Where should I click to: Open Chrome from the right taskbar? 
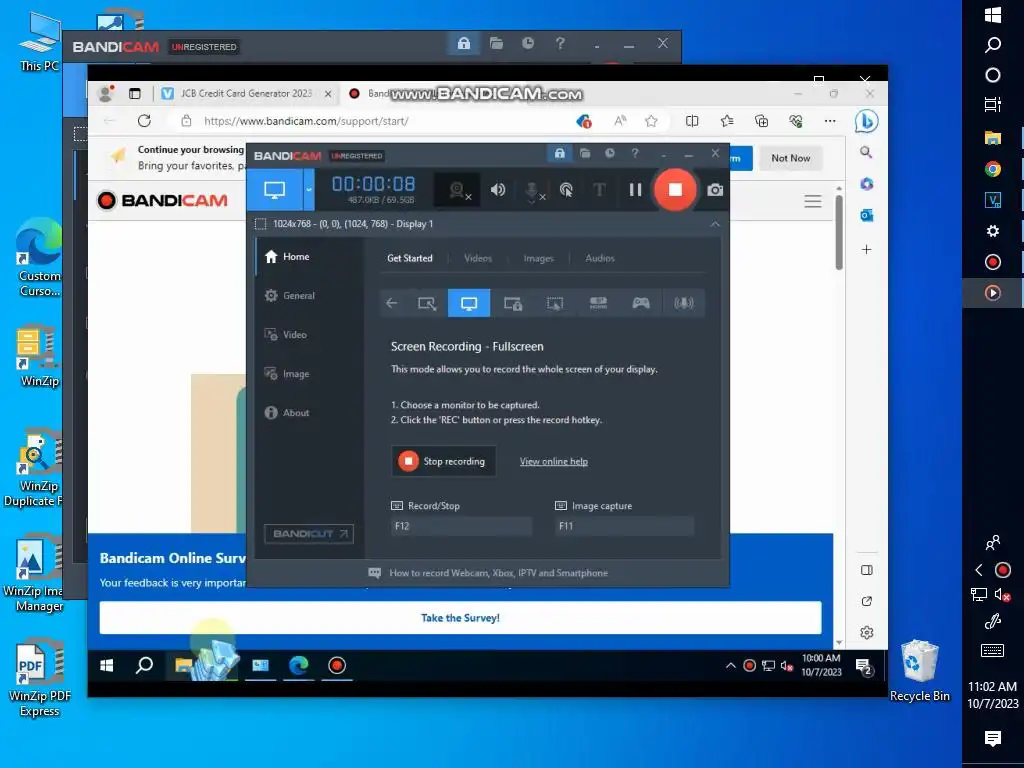[x=993, y=169]
